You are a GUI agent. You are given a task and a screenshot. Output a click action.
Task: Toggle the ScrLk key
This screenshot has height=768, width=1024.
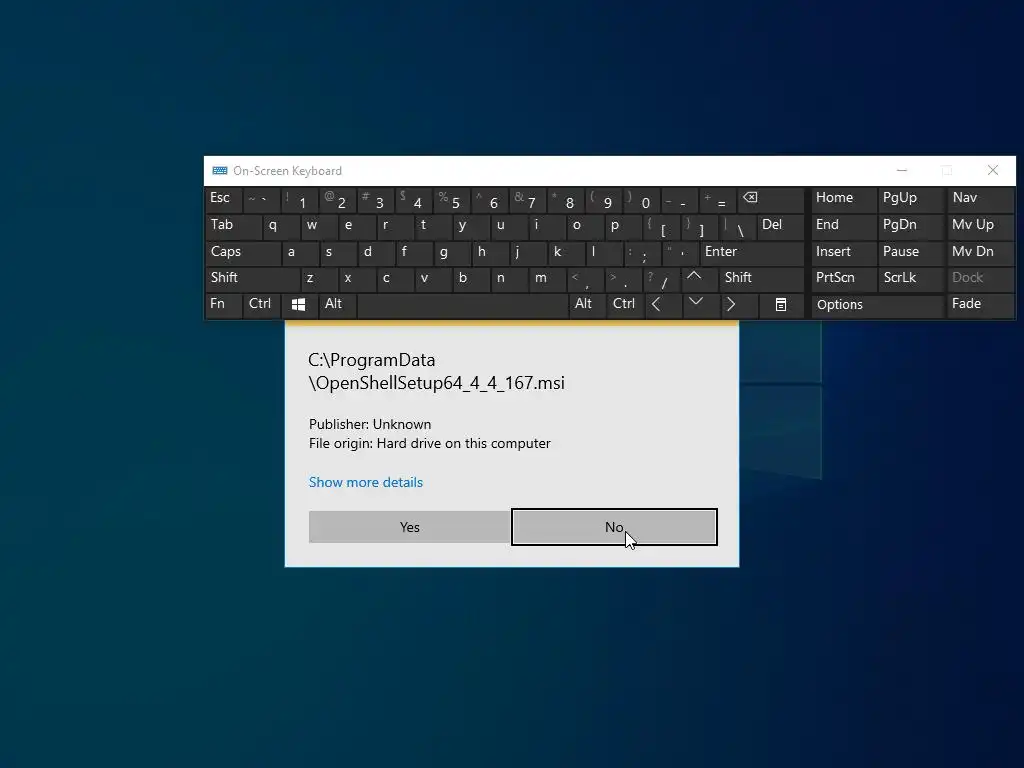point(910,279)
